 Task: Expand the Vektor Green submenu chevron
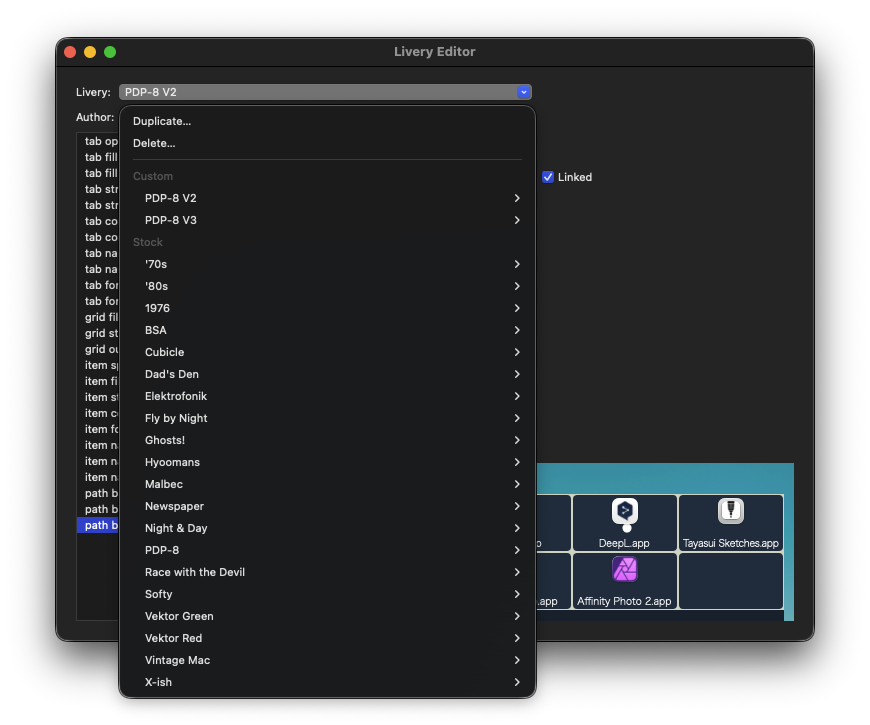pos(517,616)
